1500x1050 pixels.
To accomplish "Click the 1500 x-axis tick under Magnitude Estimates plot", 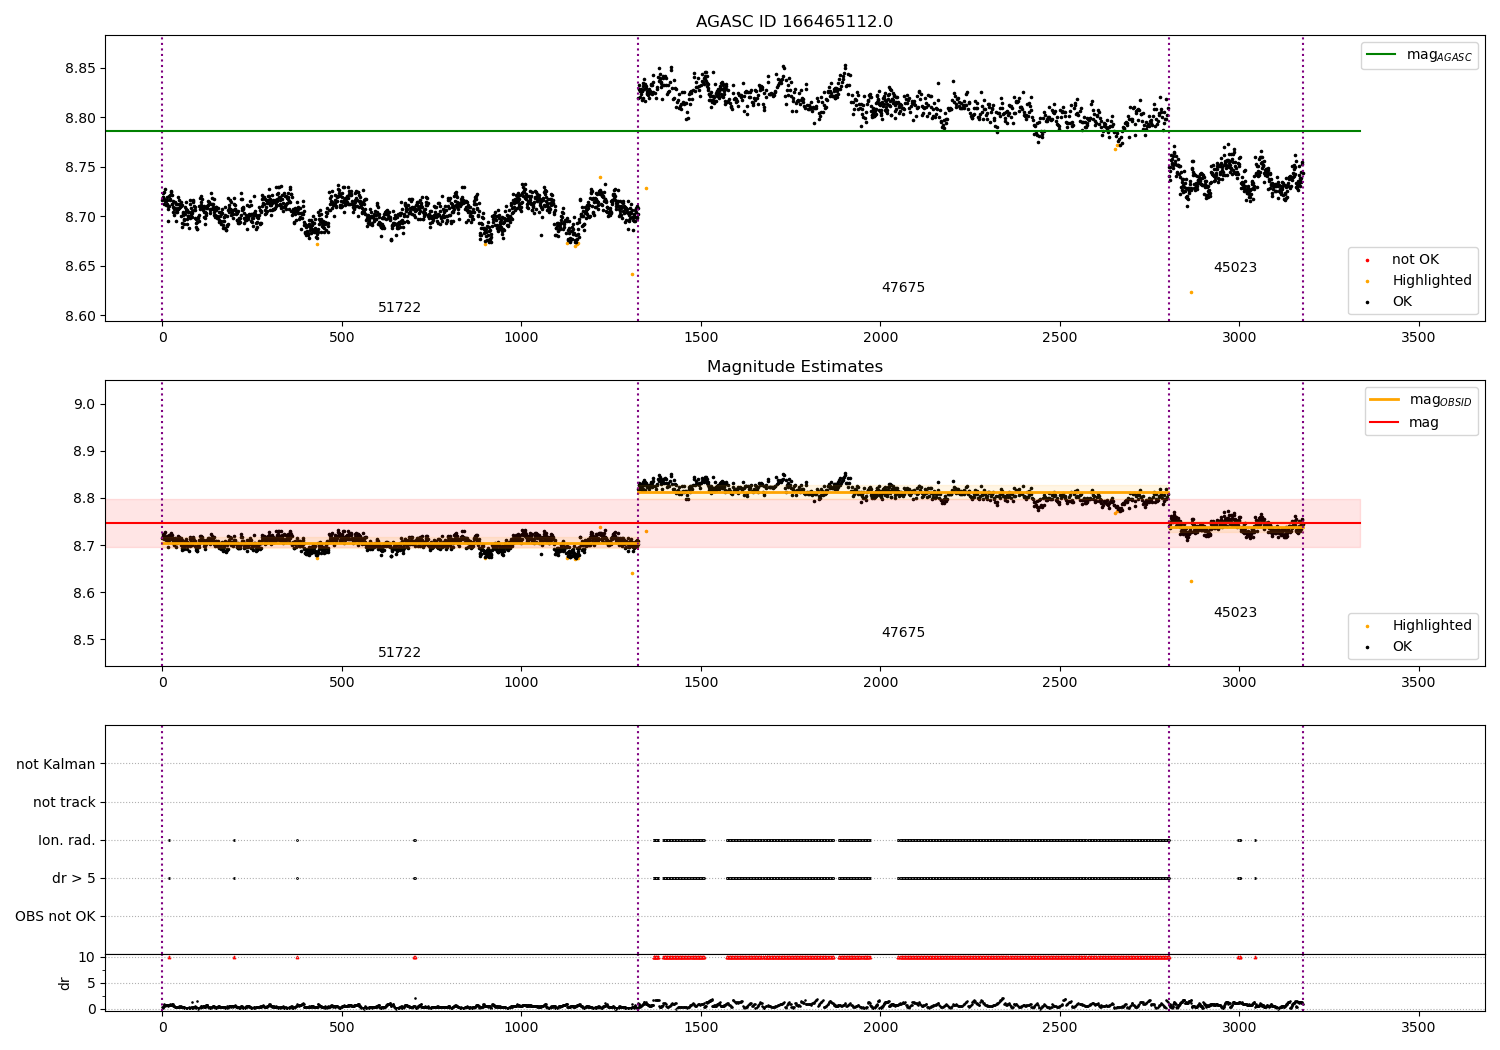I will (701, 683).
